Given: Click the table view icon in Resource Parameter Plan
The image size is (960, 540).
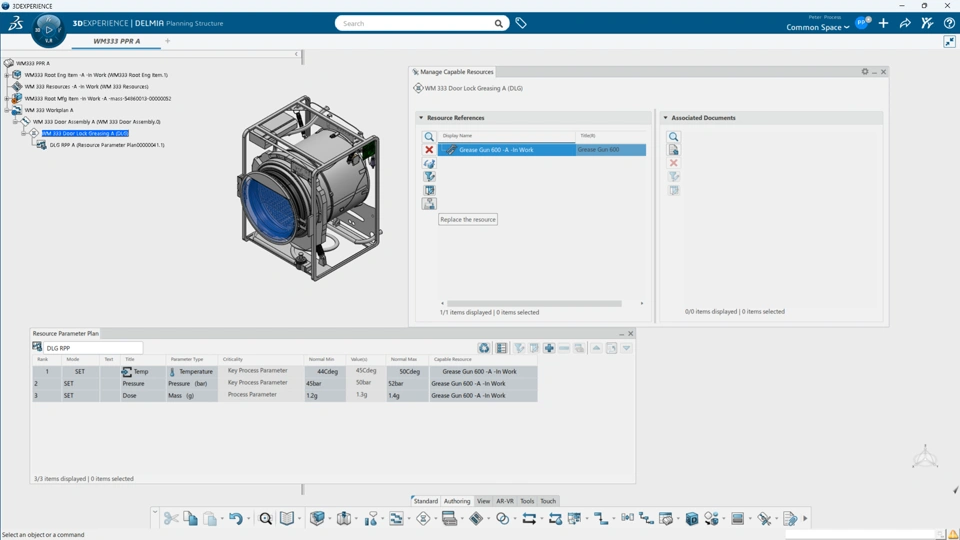Looking at the screenshot, I should pyautogui.click(x=501, y=348).
